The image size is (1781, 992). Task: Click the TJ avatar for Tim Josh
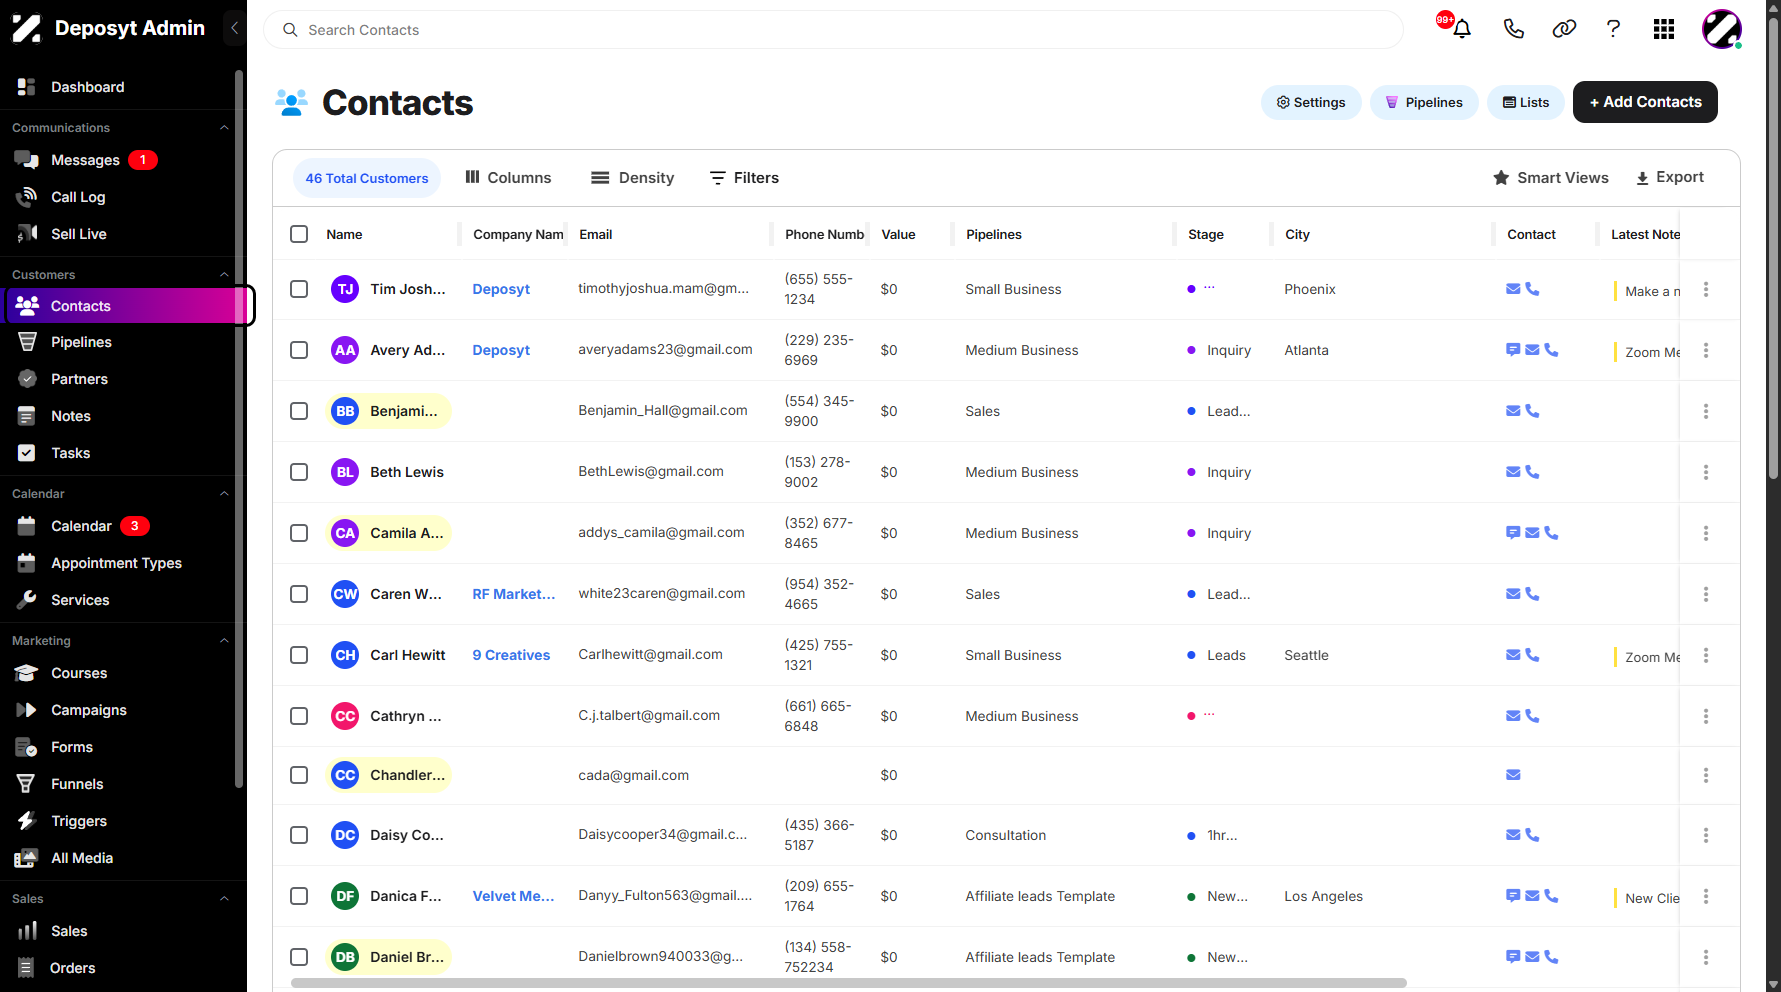345,289
